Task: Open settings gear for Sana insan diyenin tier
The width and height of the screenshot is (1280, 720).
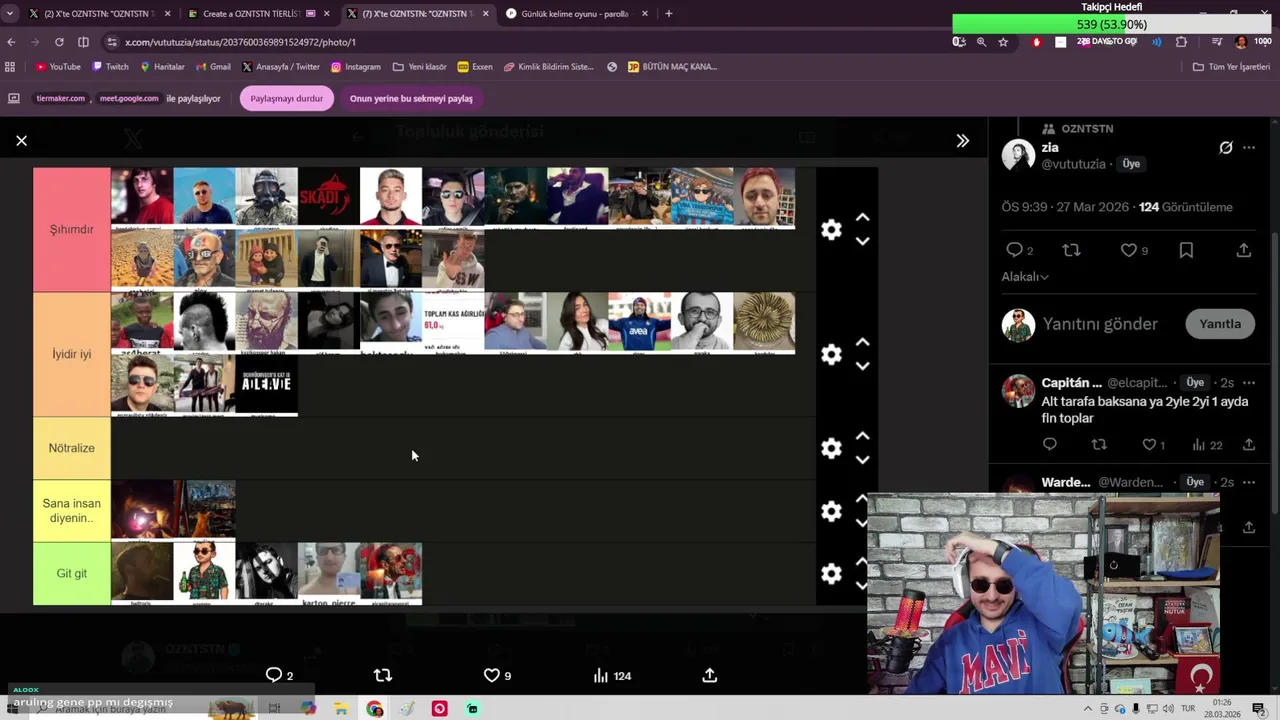Action: point(831,511)
